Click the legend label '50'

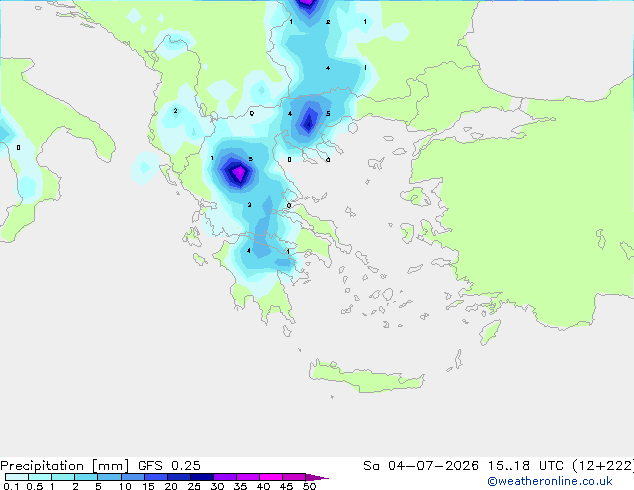click(x=309, y=486)
